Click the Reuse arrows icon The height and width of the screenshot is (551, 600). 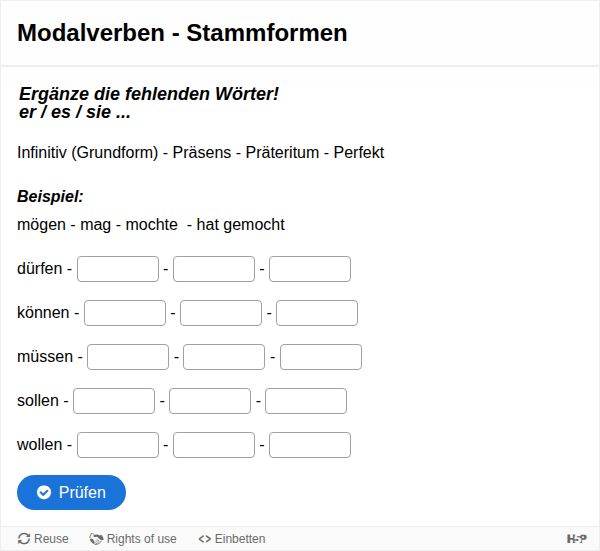24,538
